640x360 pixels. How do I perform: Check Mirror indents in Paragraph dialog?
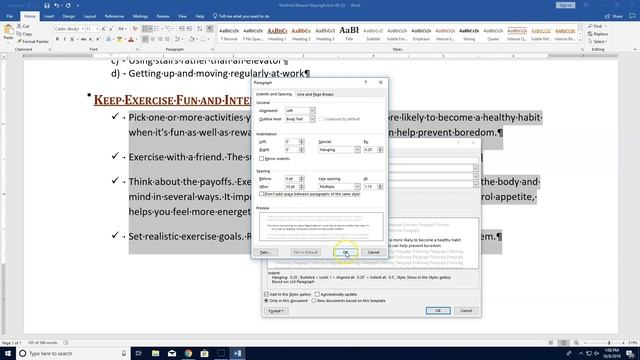(262, 158)
